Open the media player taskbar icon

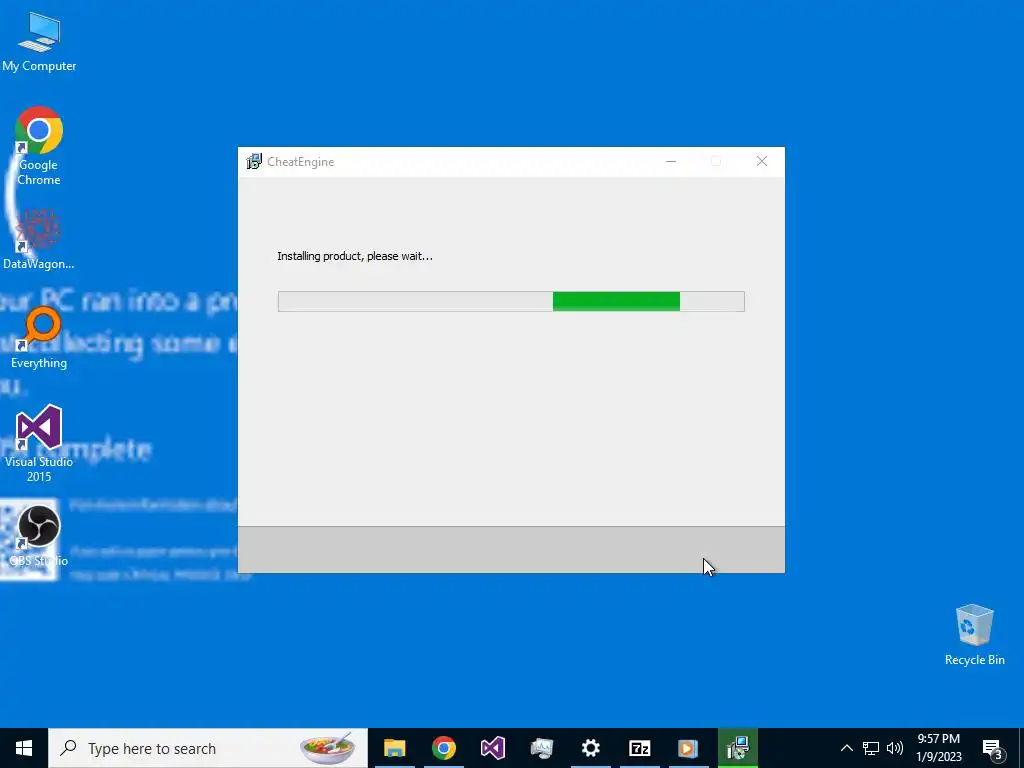[x=688, y=748]
